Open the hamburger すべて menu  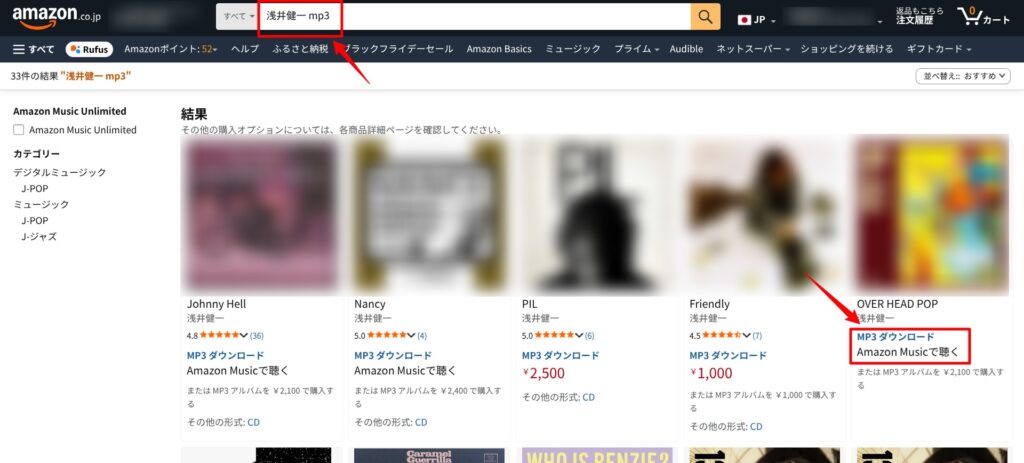pos(34,49)
